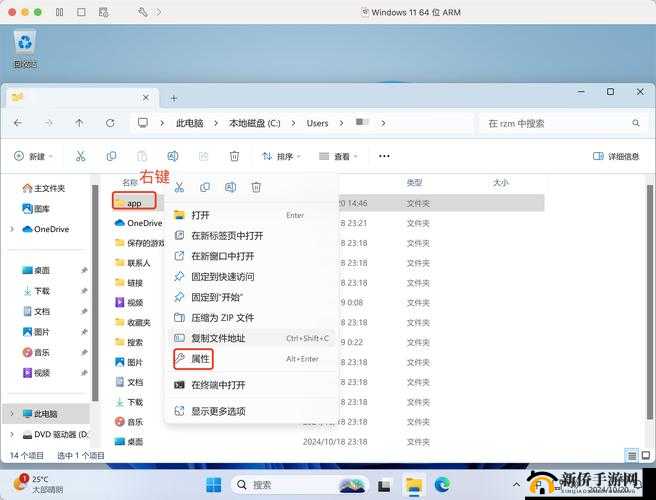
Task: Choose 显示更多选项
Action: click(x=251, y=411)
